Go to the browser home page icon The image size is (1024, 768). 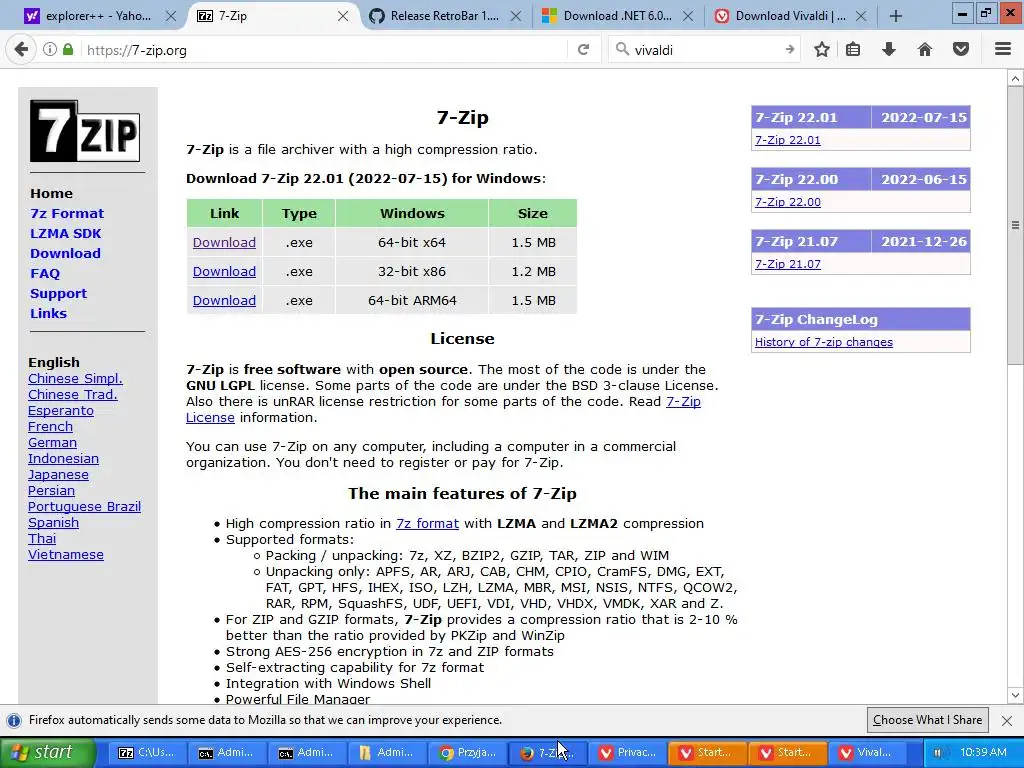[925, 49]
